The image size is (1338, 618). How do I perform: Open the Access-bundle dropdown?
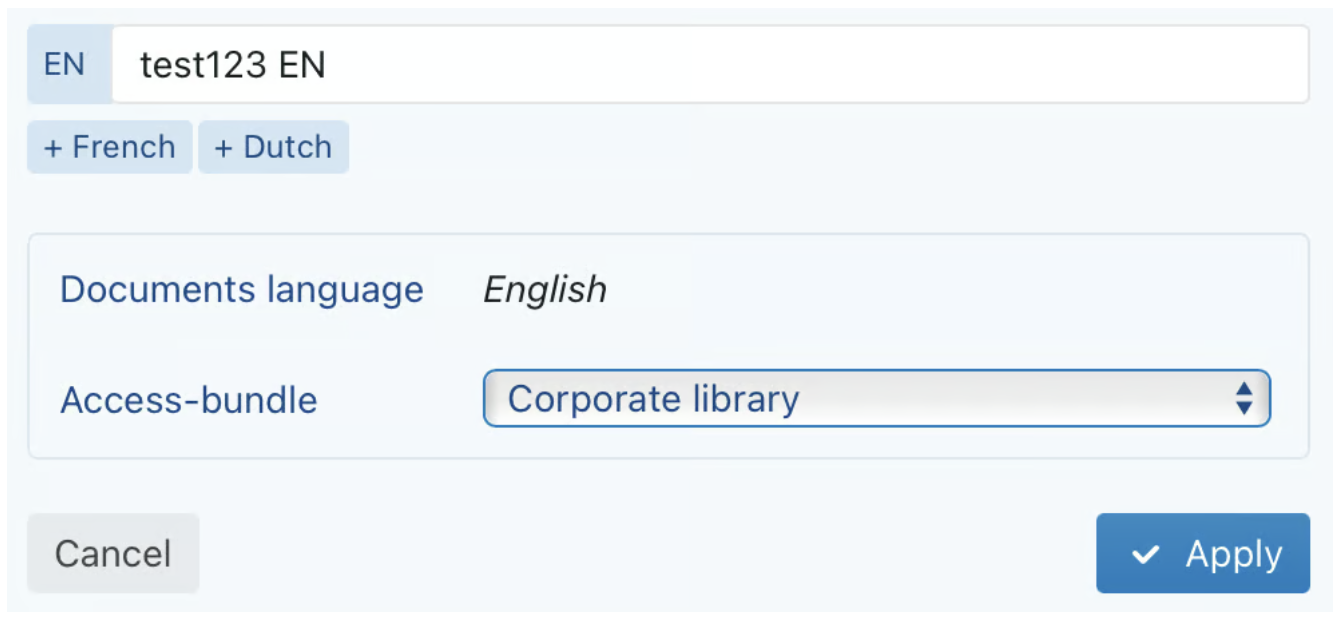[x=876, y=398]
